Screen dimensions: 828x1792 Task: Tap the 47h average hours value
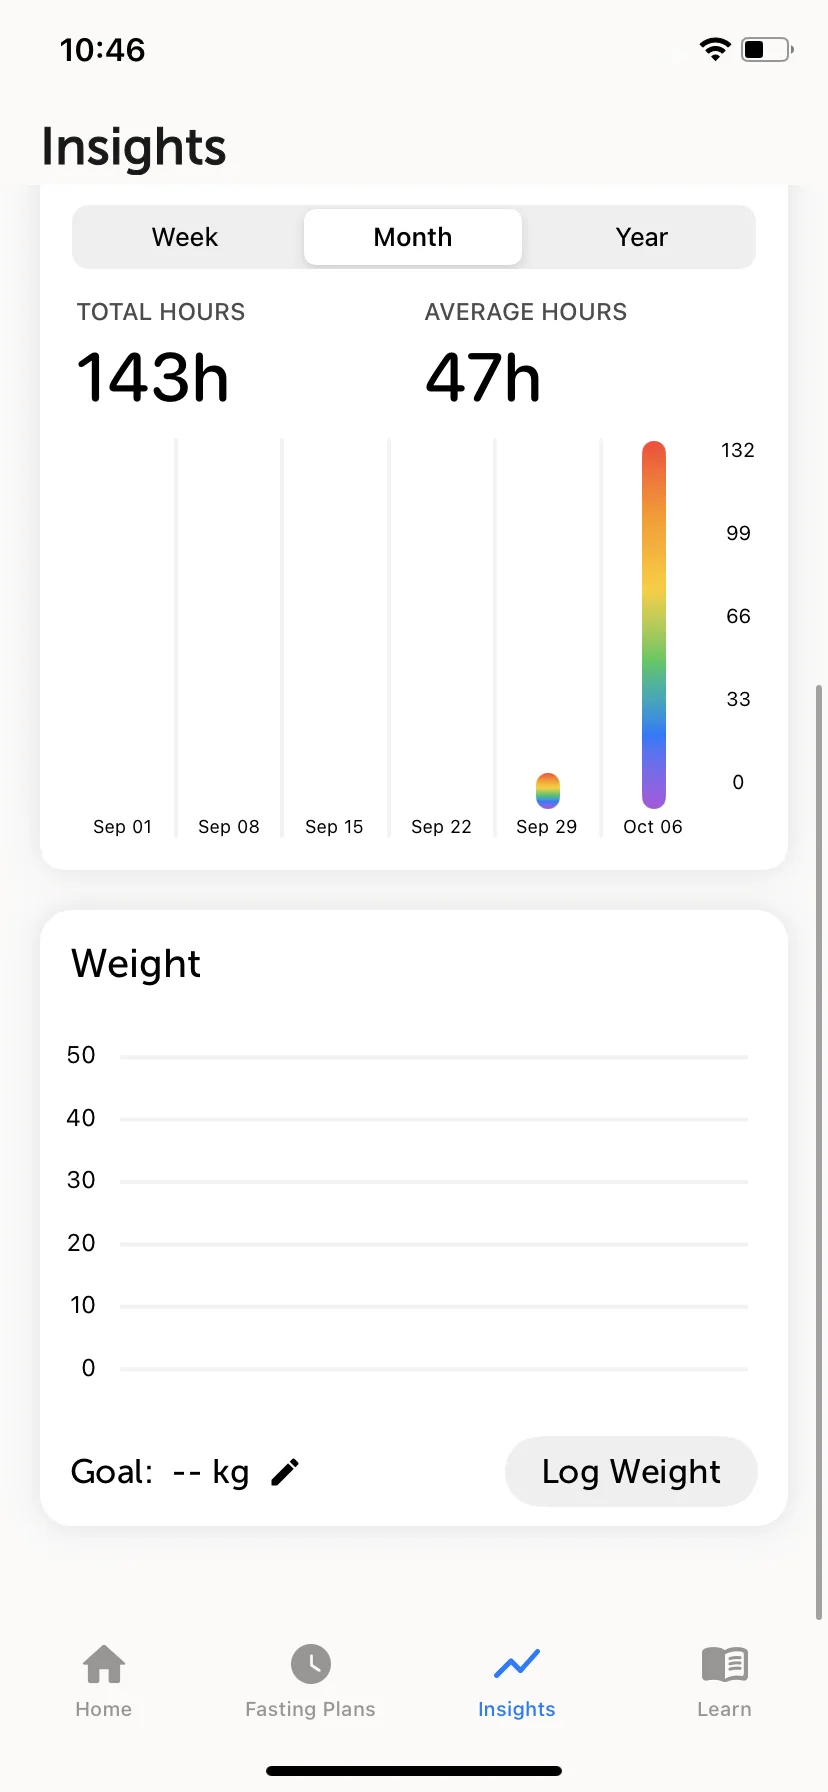coord(483,377)
